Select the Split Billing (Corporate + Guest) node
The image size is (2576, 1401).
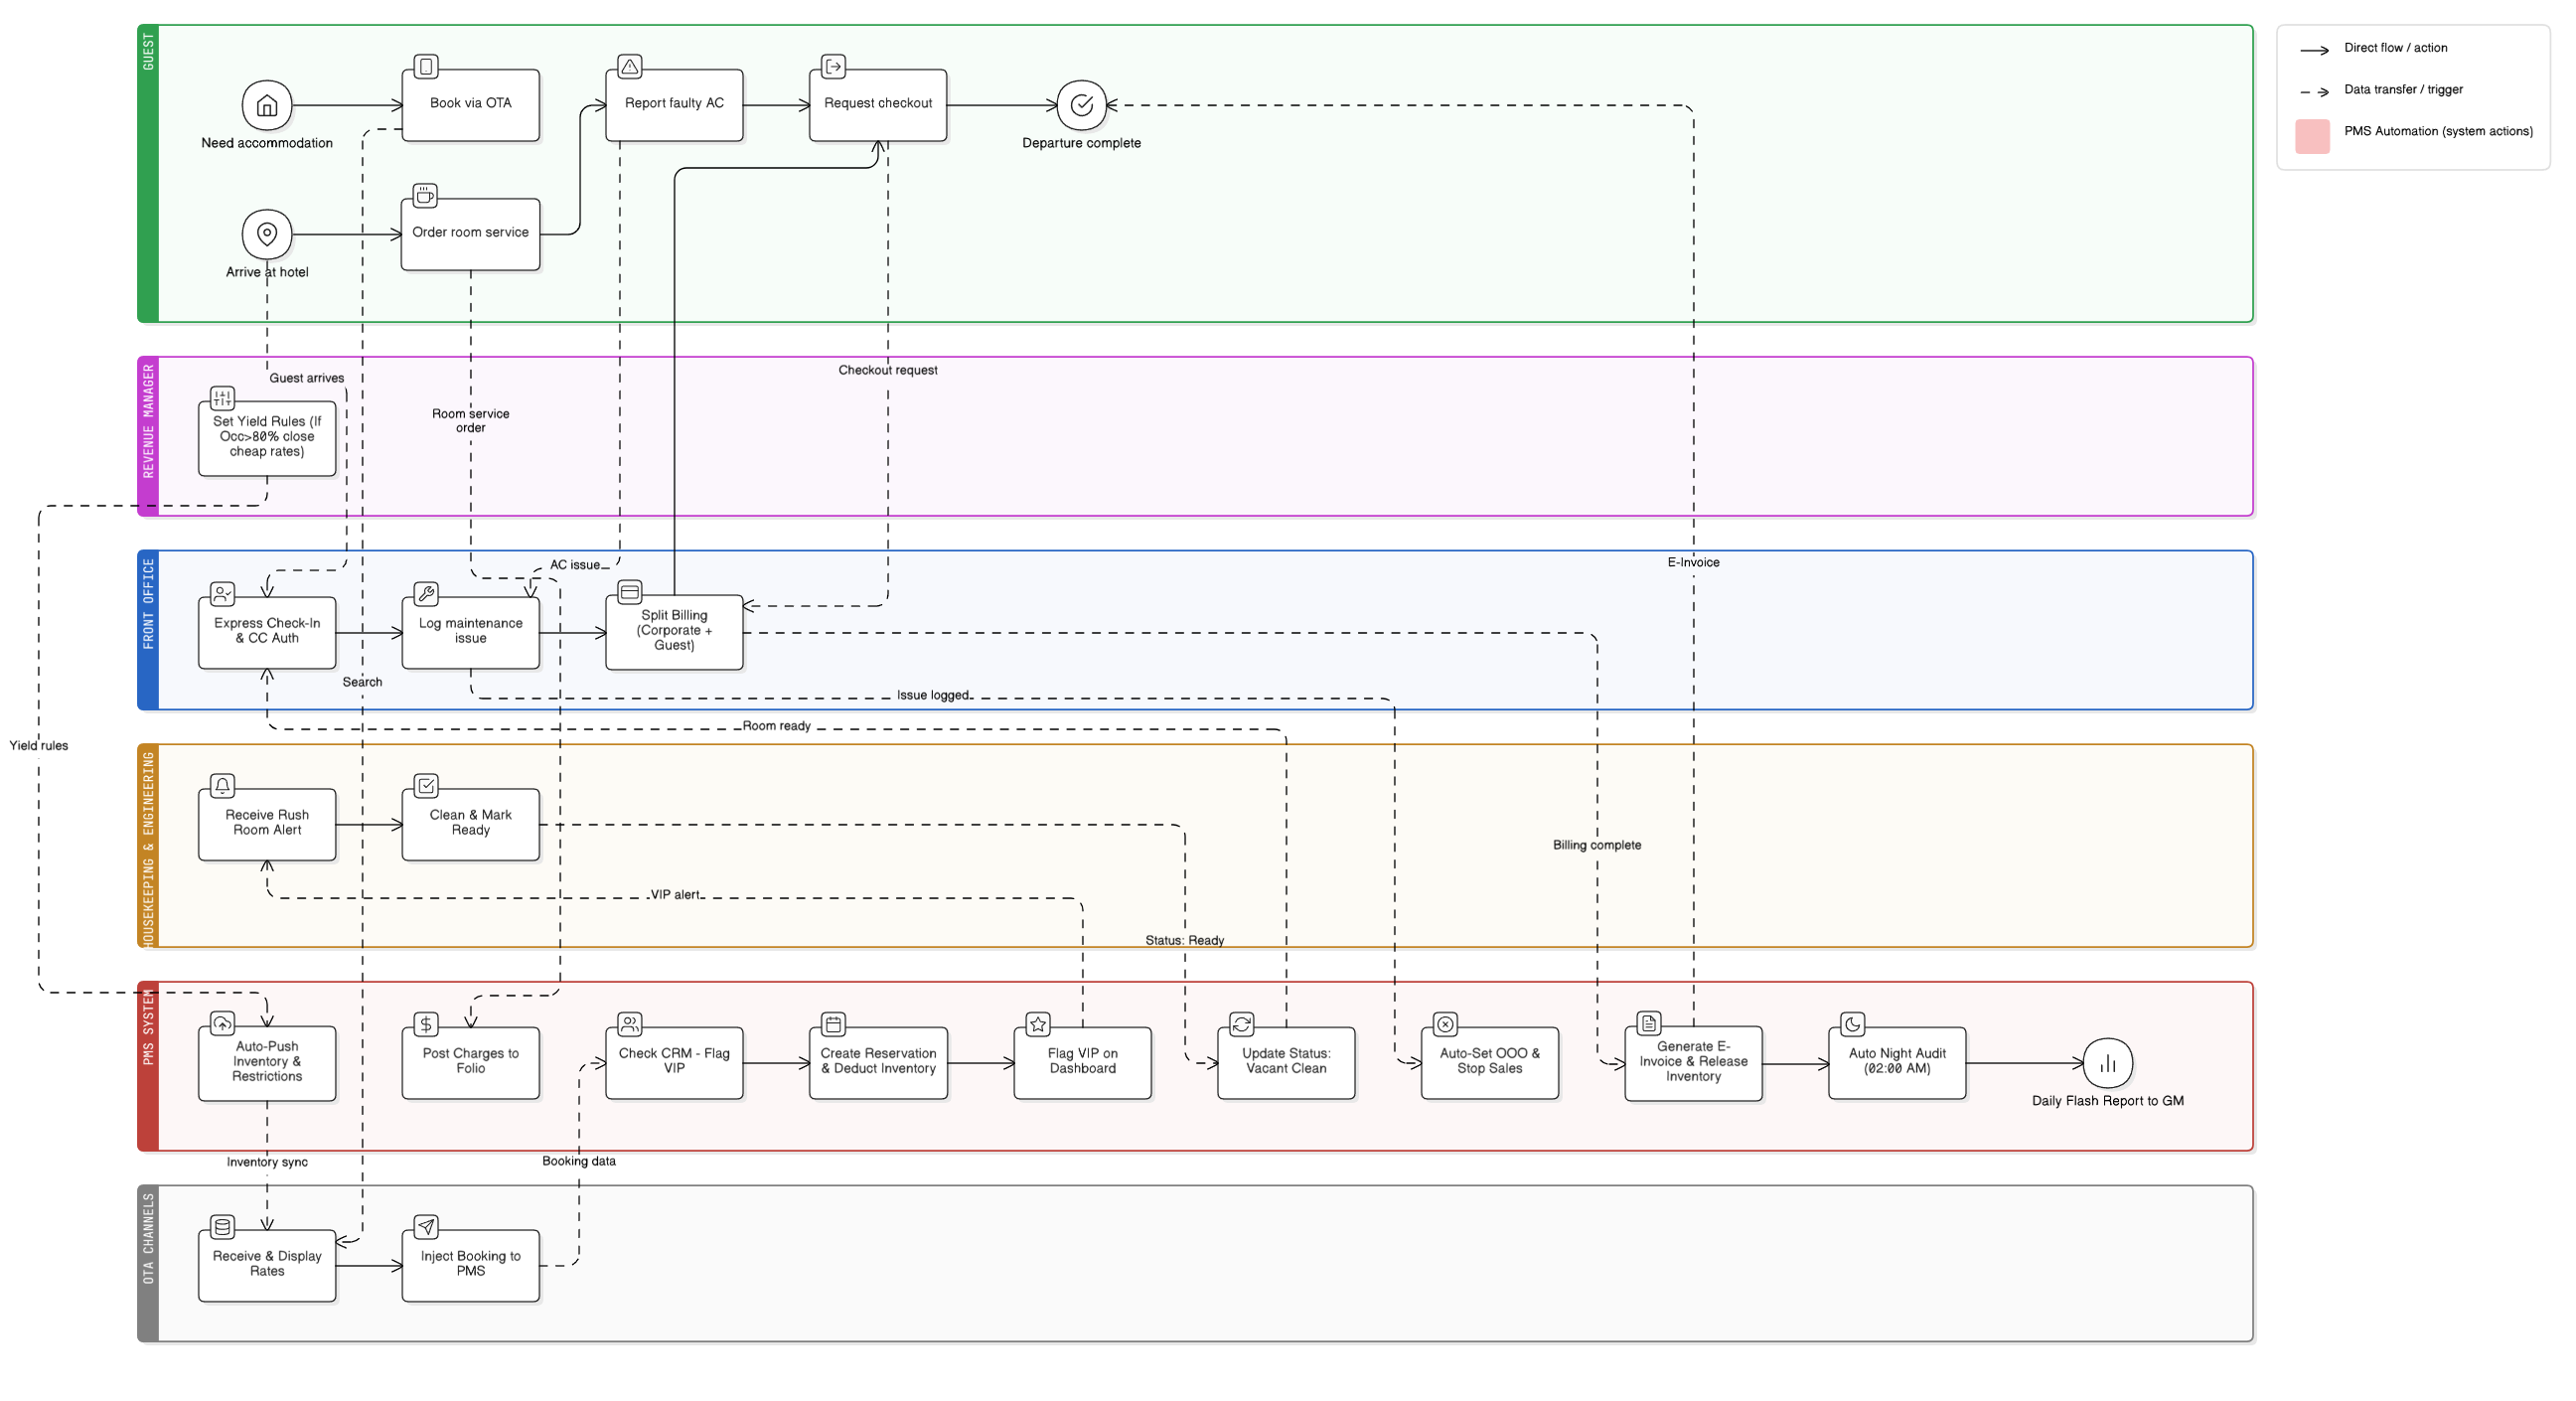[x=674, y=631]
